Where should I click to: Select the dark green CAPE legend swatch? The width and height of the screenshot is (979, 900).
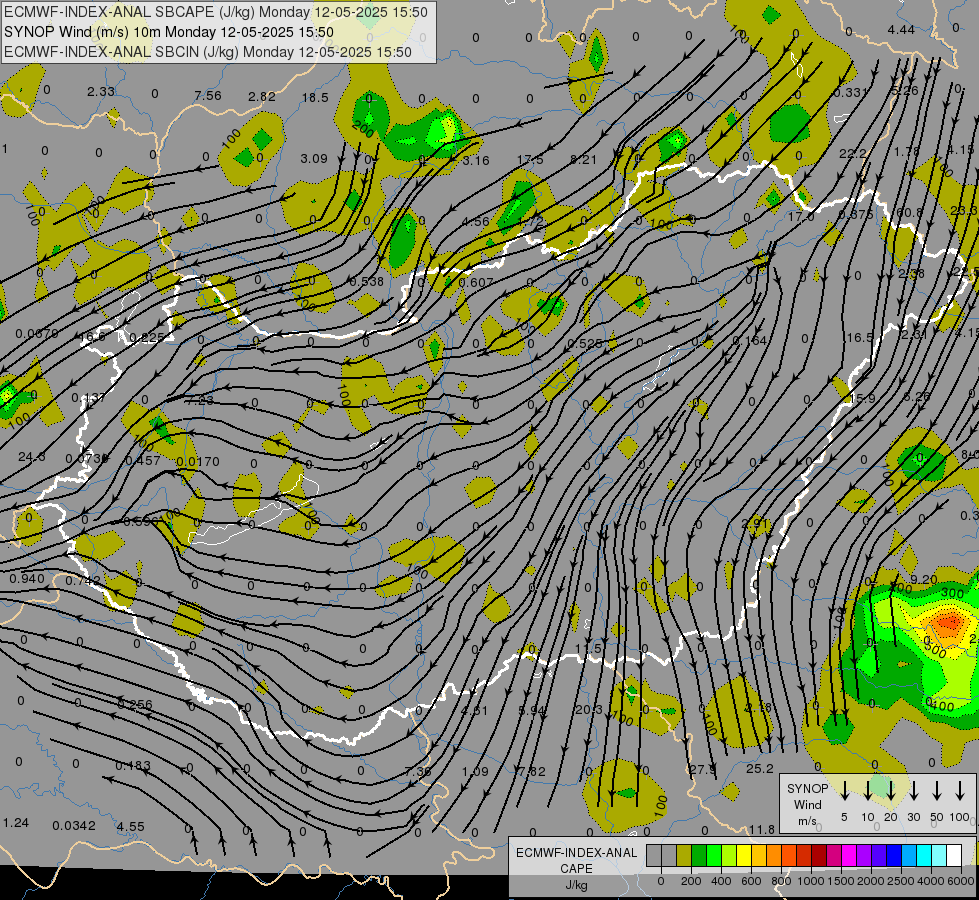click(699, 855)
